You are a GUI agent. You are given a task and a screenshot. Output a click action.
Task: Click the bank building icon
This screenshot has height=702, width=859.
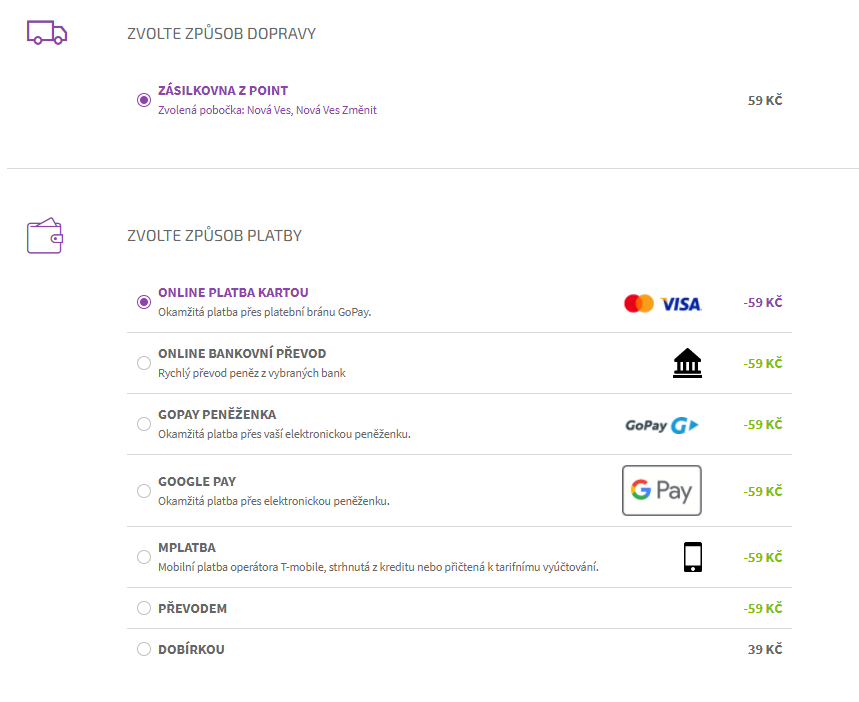(x=688, y=363)
